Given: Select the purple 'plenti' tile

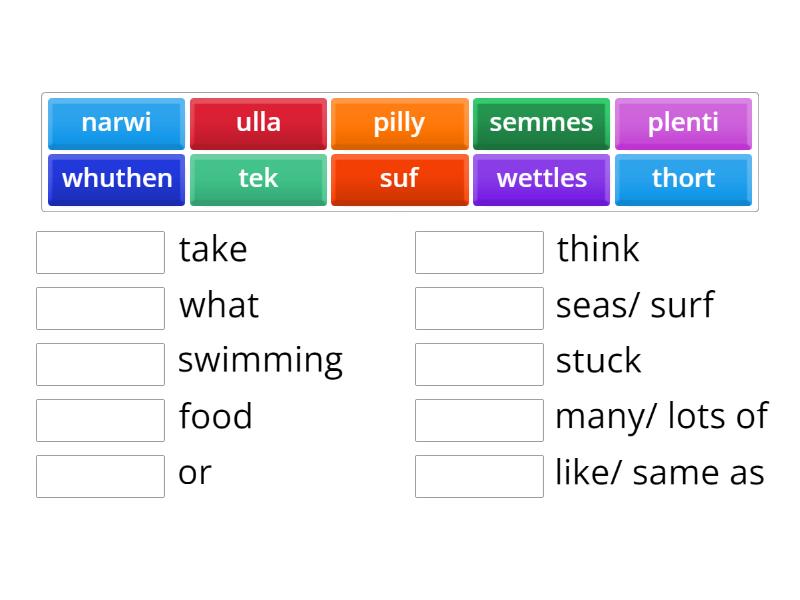Looking at the screenshot, I should tap(683, 123).
